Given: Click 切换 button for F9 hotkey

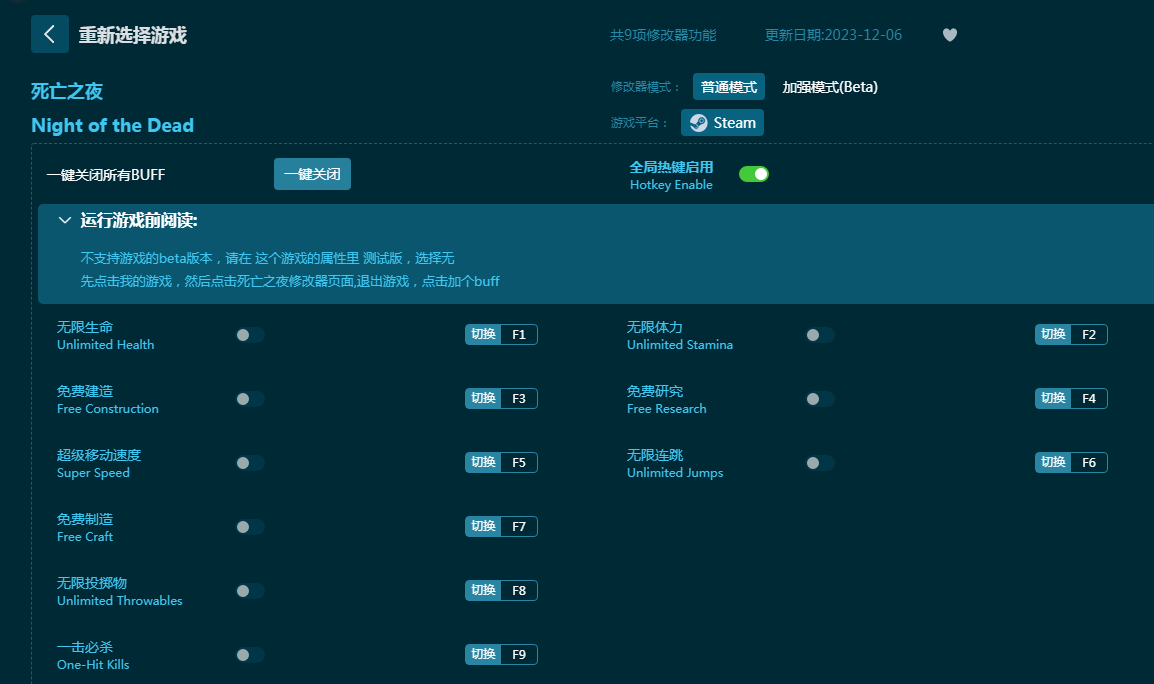Looking at the screenshot, I should 483,655.
